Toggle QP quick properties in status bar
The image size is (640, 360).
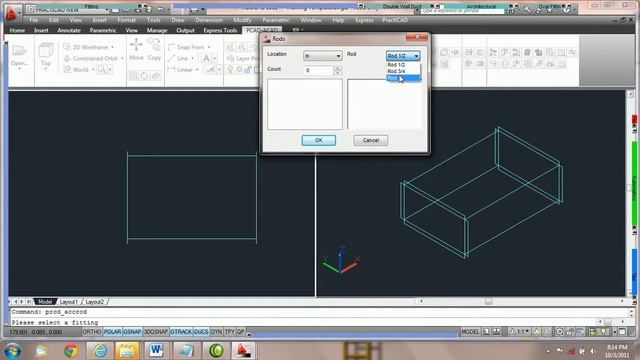[241, 332]
